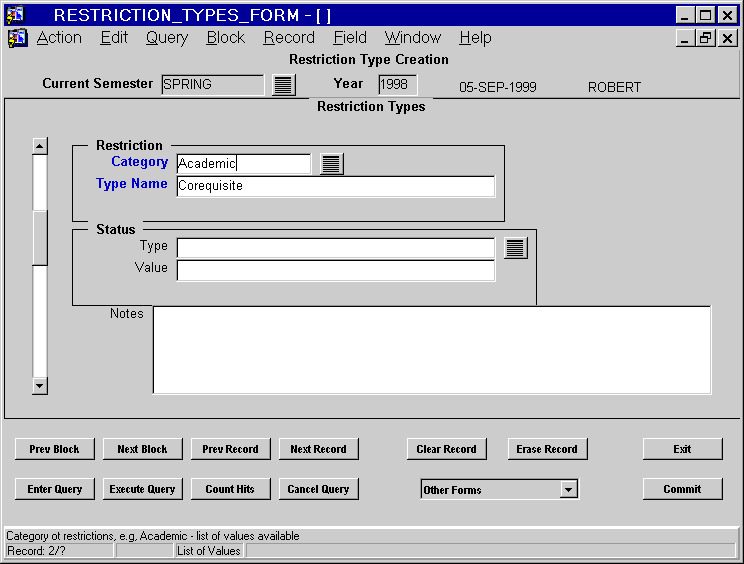Open the Edit menu
Image resolution: width=744 pixels, height=564 pixels.
click(x=114, y=37)
